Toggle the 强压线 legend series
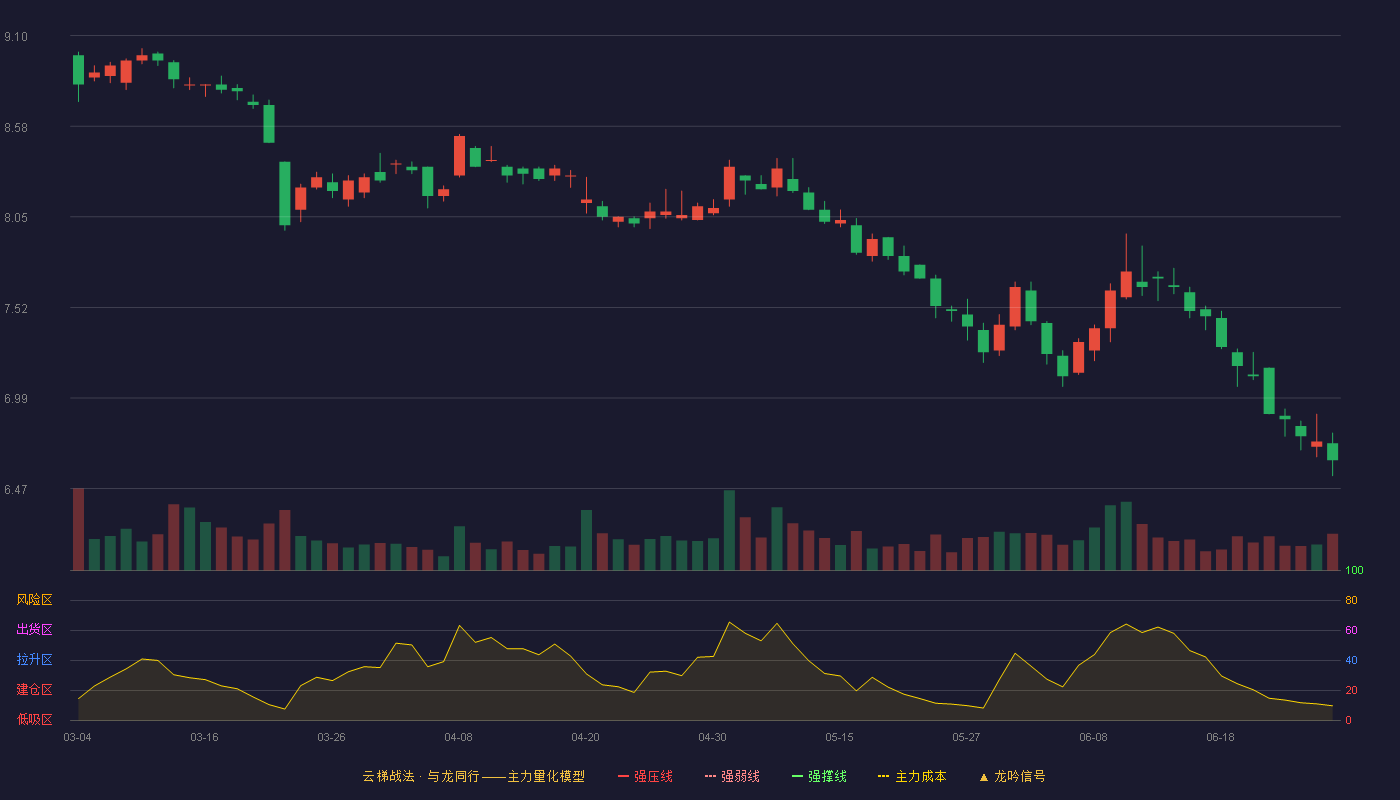This screenshot has width=1400, height=800. coord(645,776)
